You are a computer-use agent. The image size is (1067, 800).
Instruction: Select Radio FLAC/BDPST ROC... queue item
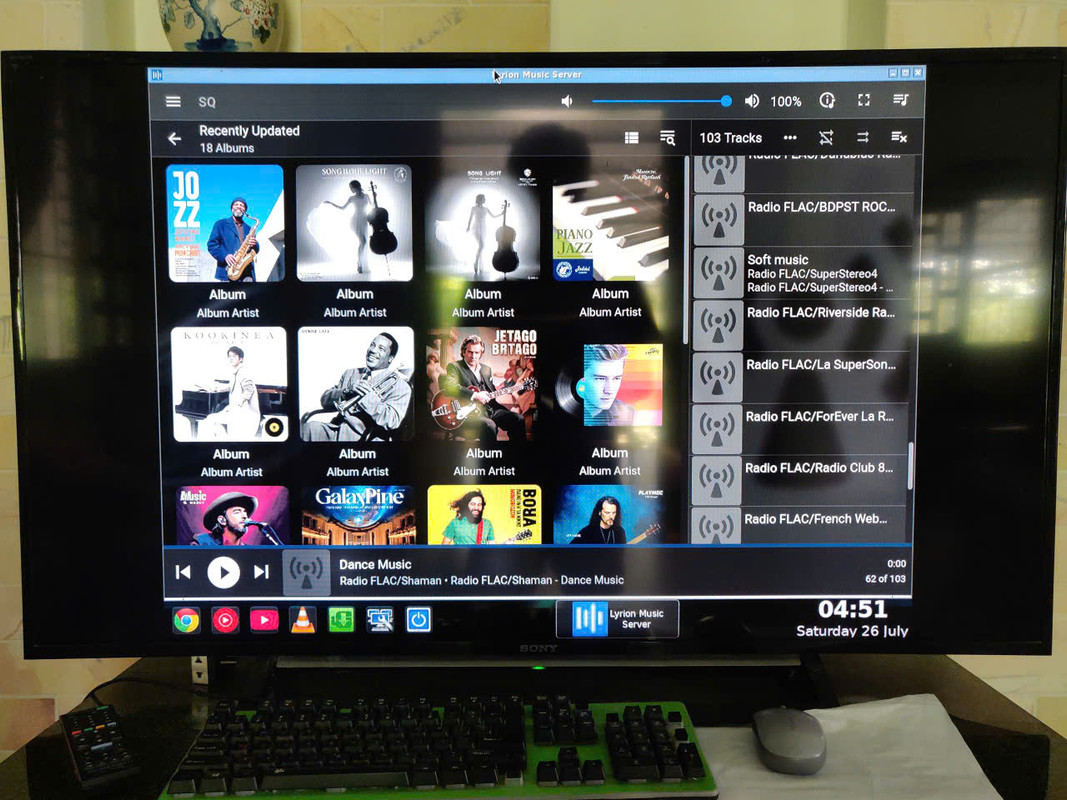(x=801, y=220)
